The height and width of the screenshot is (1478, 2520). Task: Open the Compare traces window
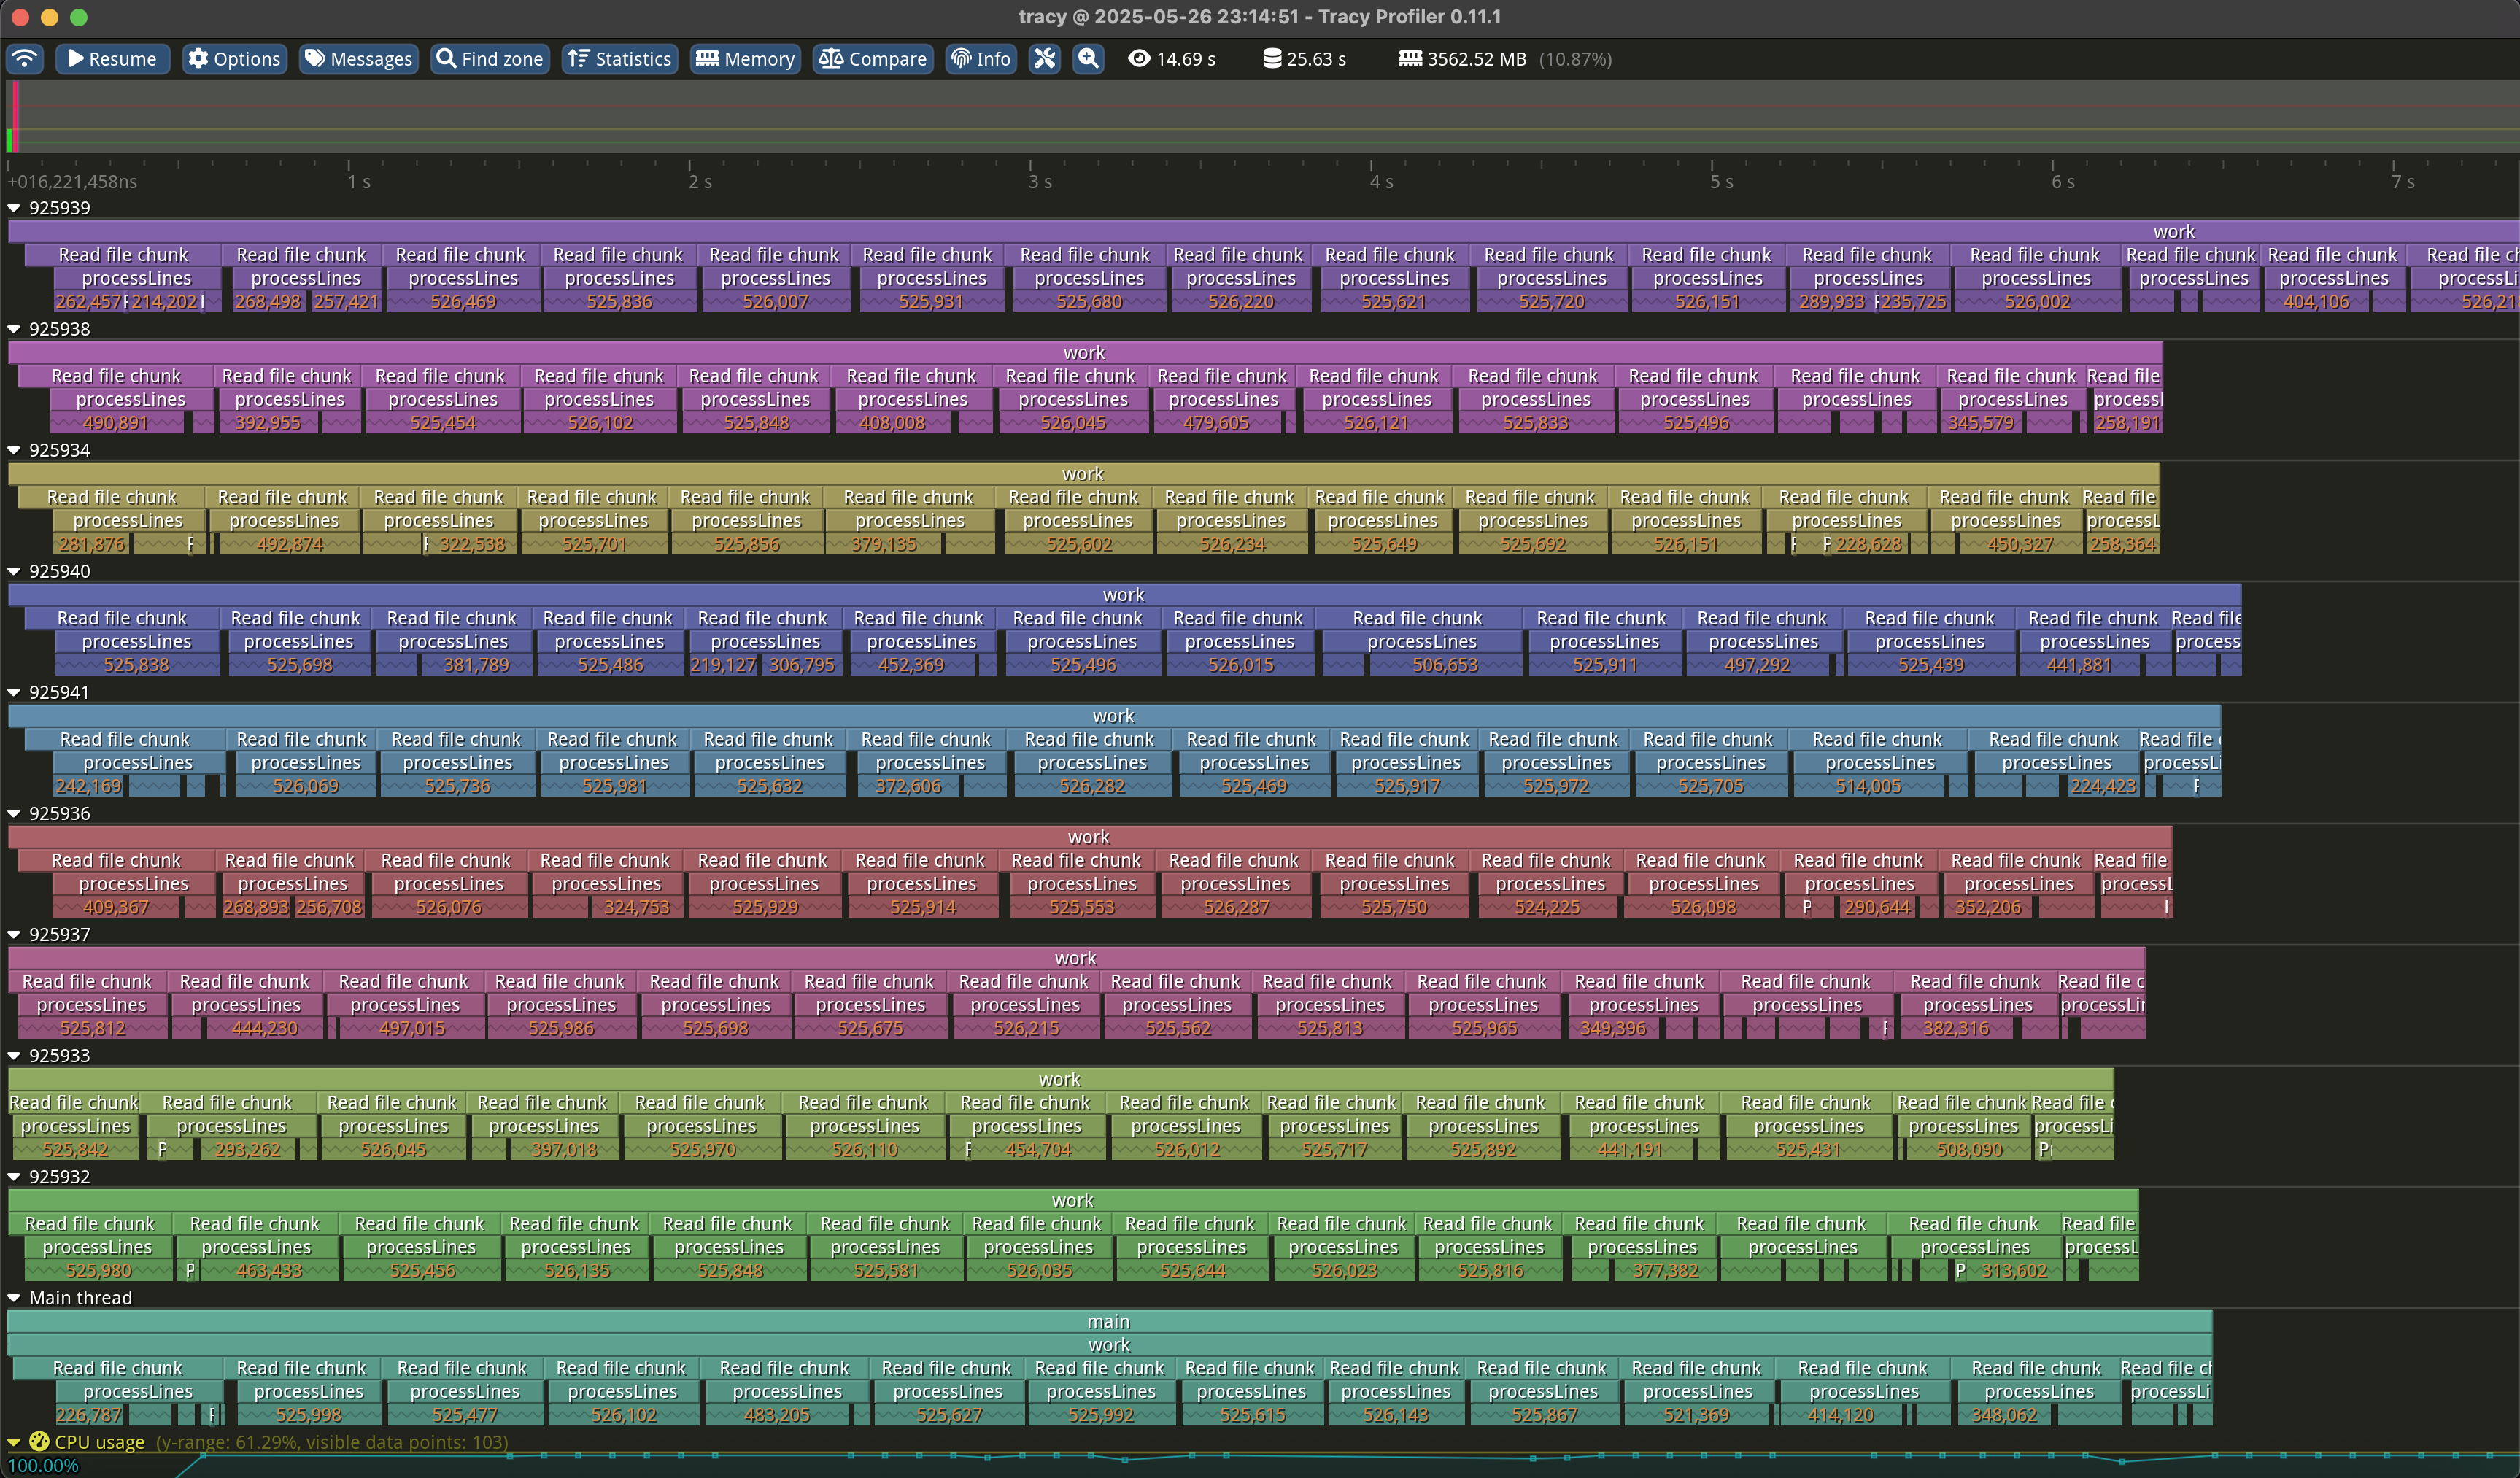(x=873, y=59)
